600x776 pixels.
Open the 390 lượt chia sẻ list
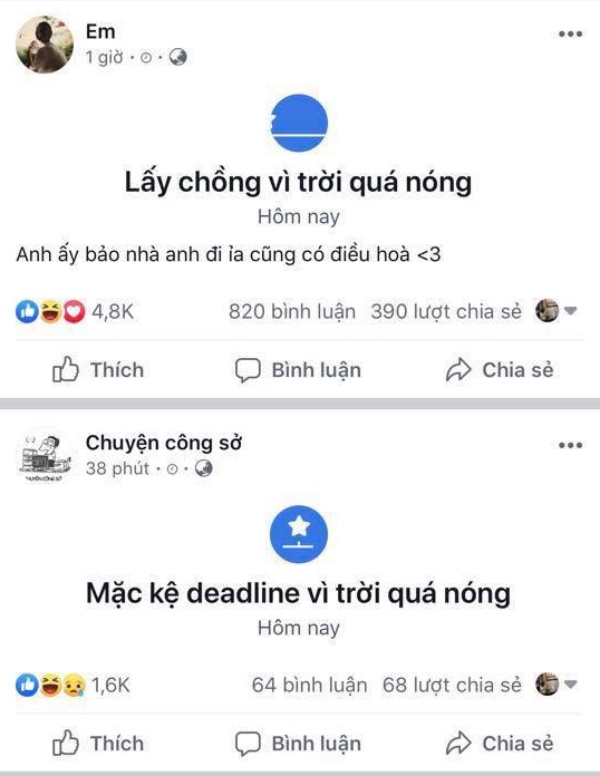click(446, 312)
